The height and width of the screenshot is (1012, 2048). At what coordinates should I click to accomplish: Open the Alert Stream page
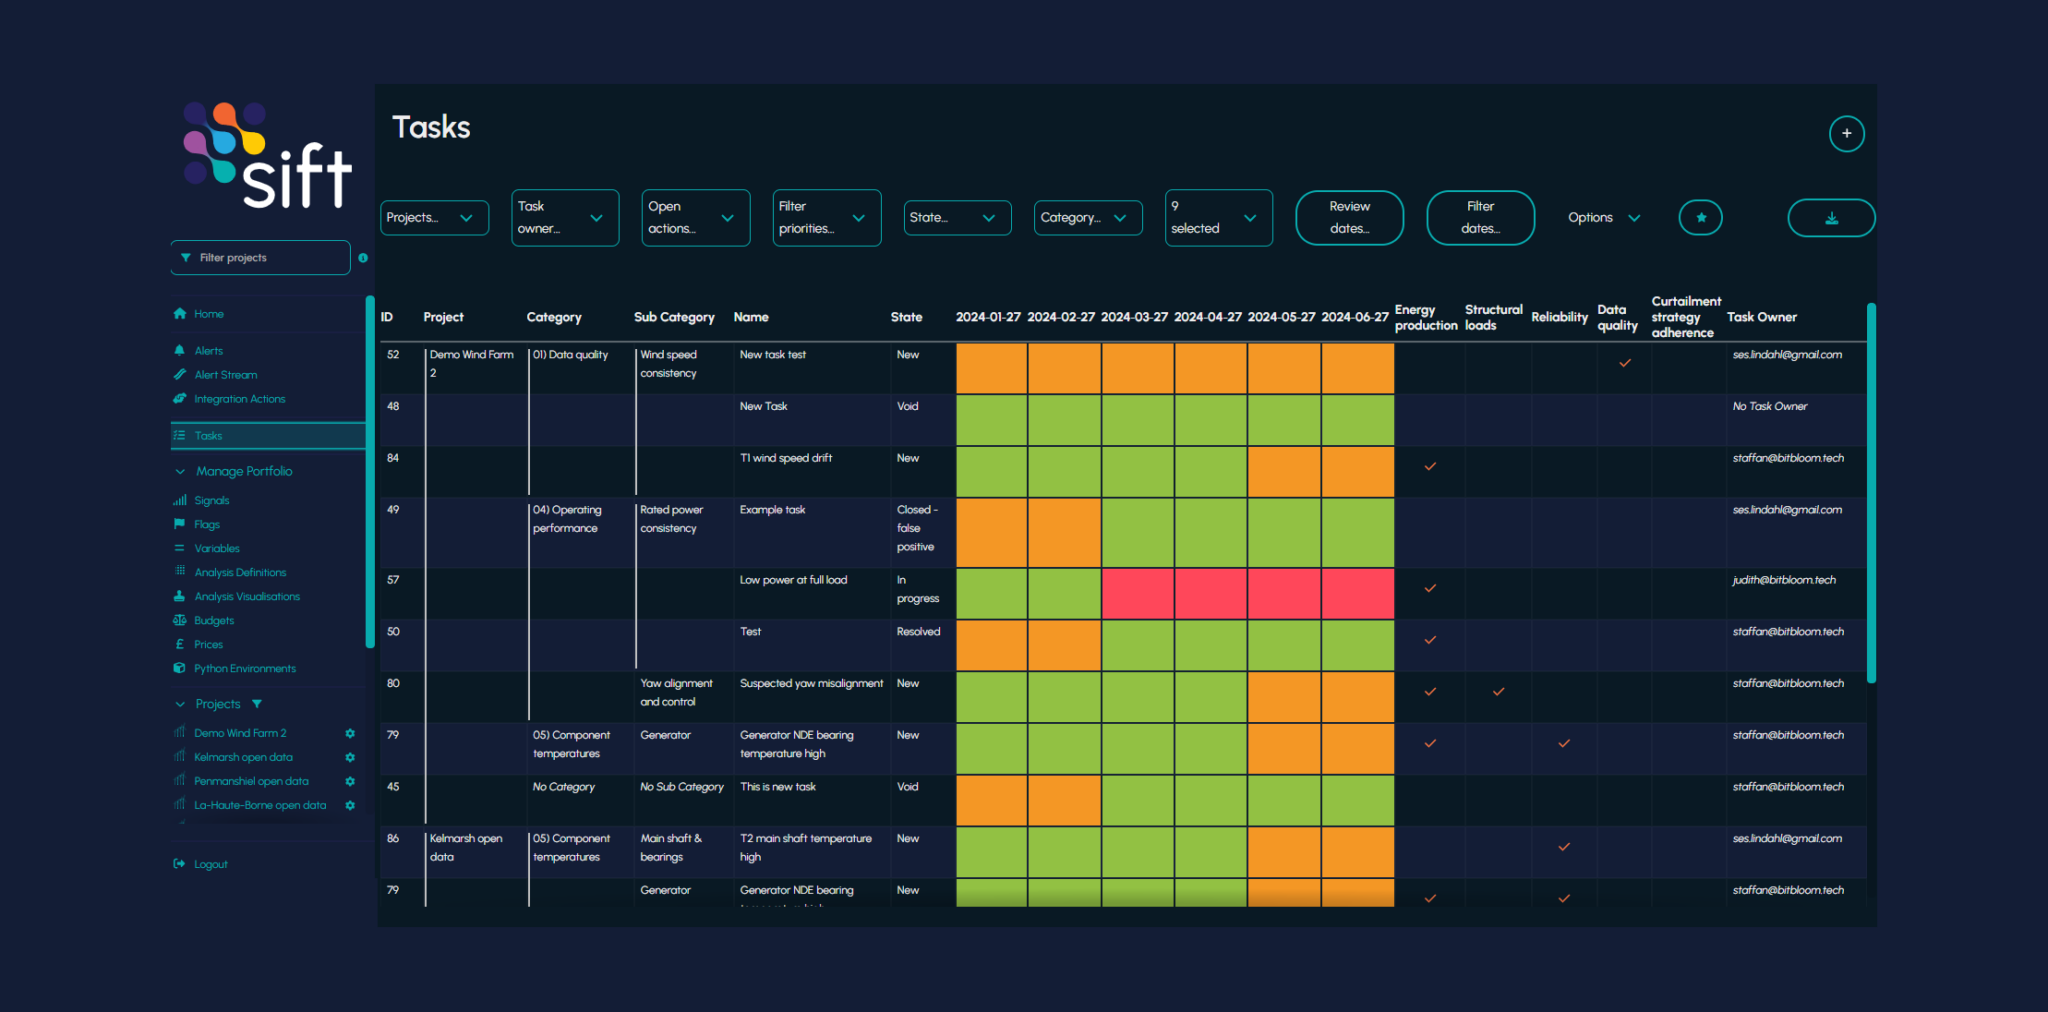227,374
